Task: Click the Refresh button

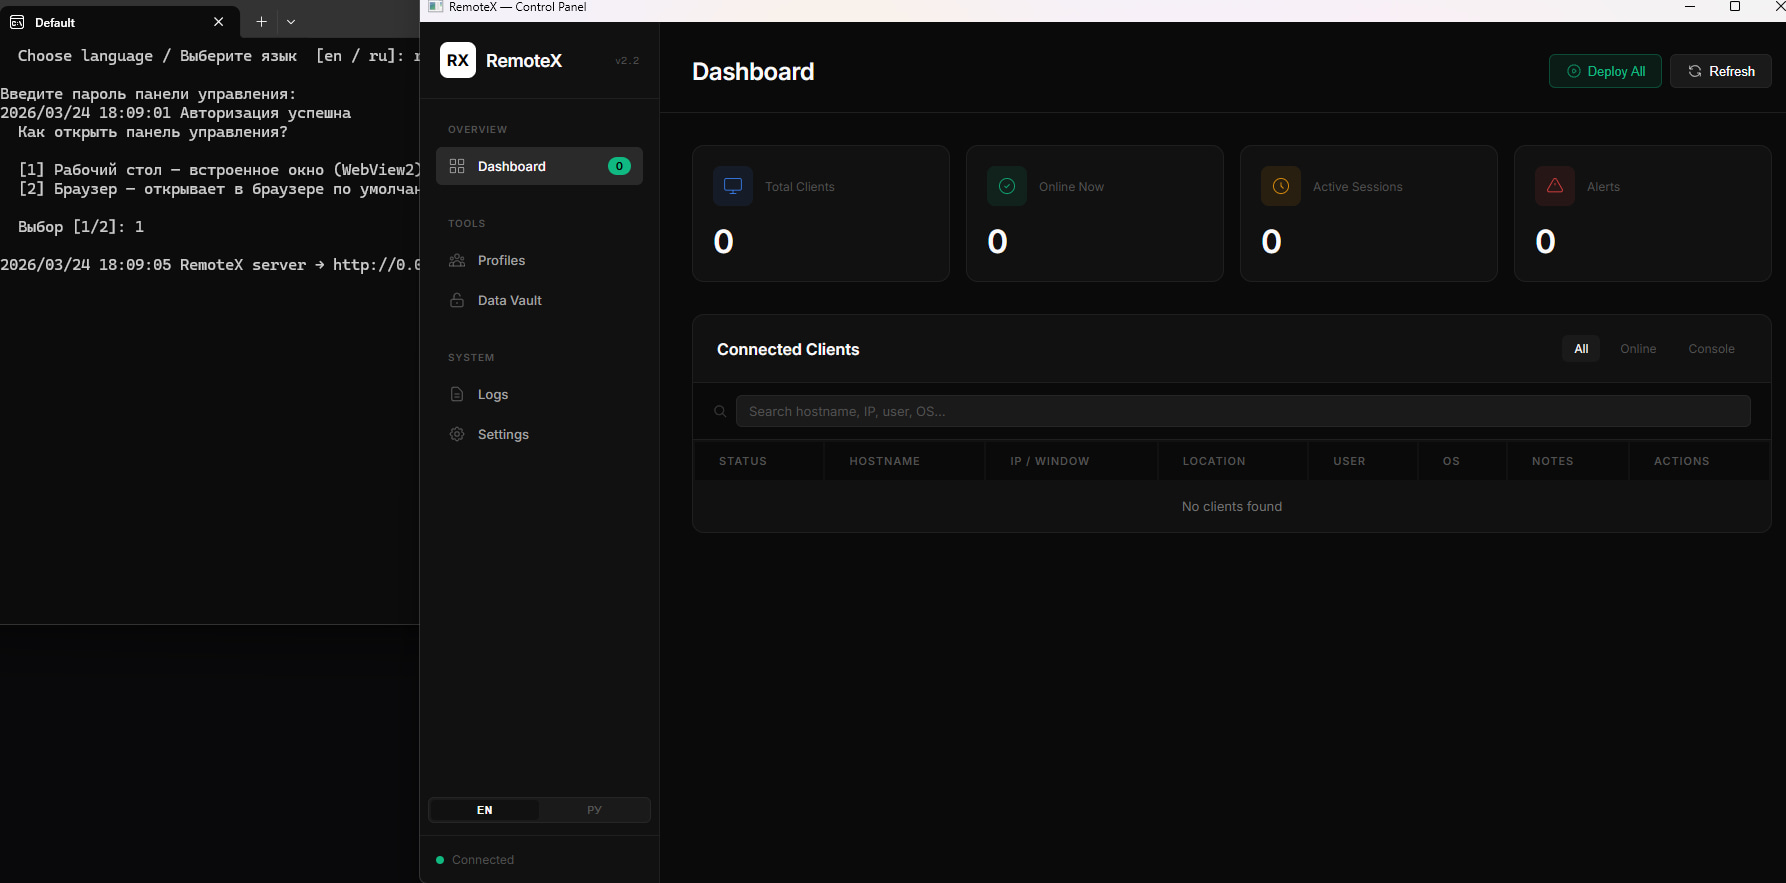Action: click(x=1721, y=71)
